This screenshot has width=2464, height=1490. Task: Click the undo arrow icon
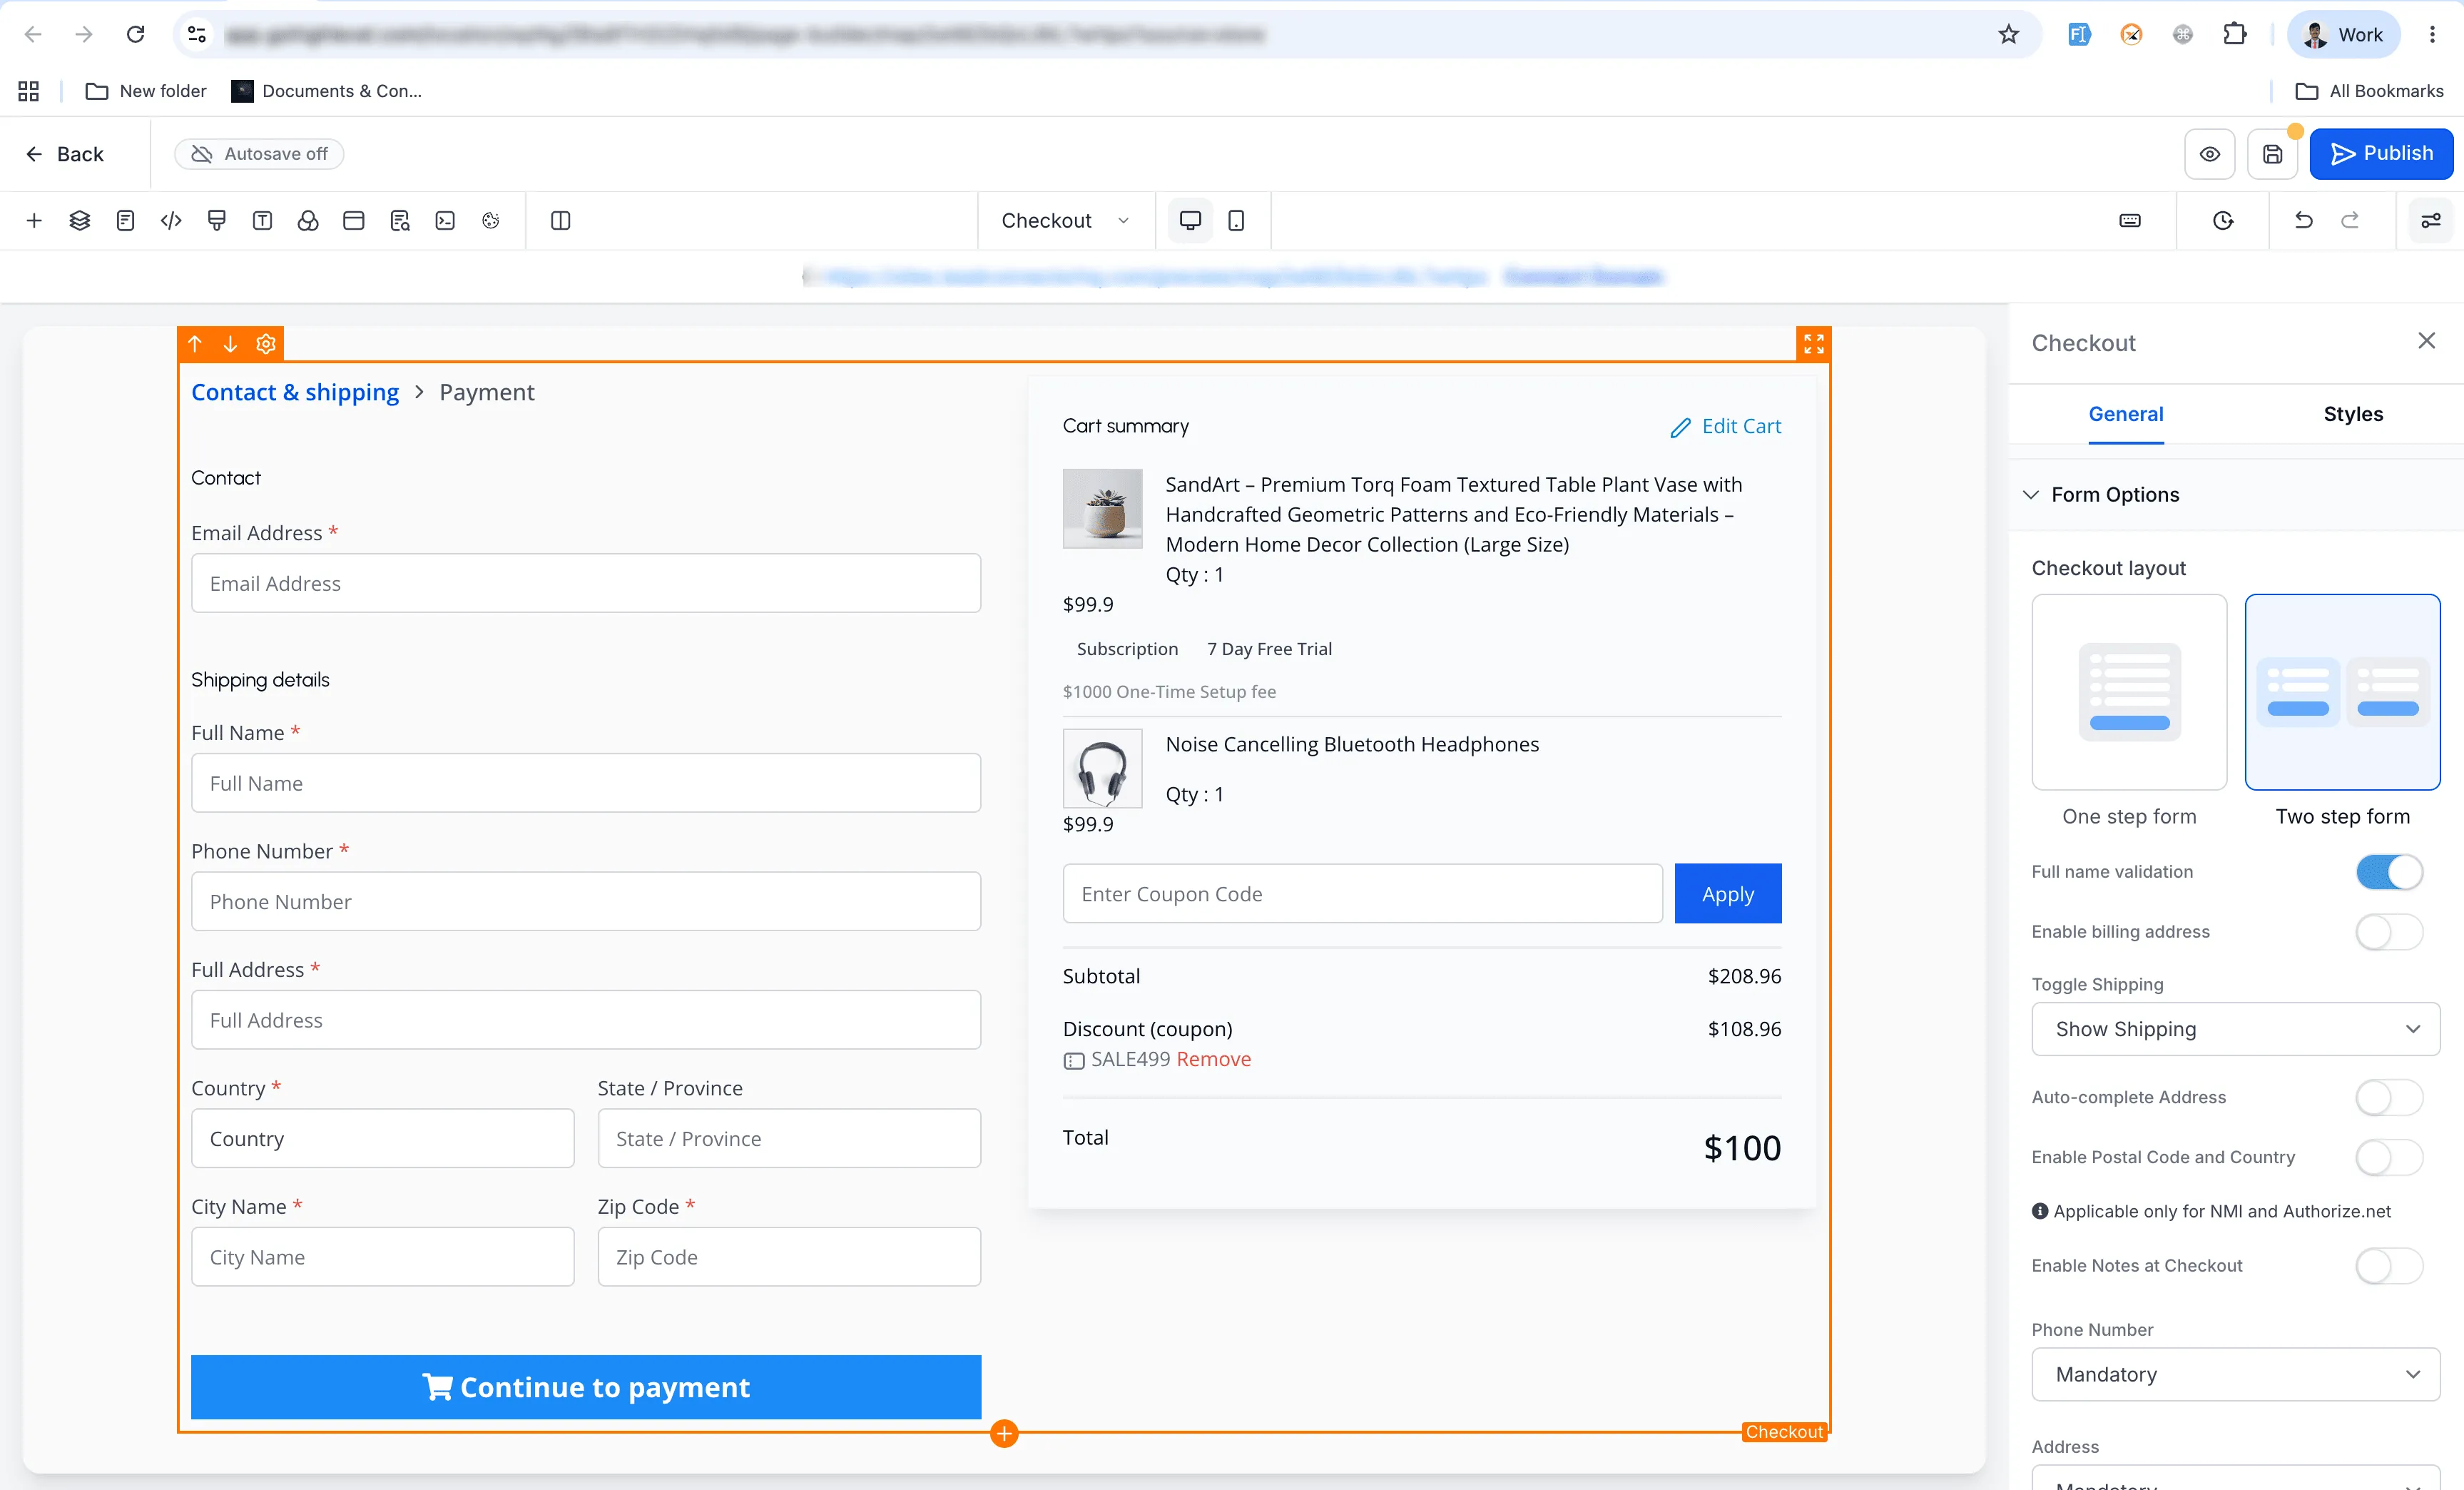(2304, 220)
